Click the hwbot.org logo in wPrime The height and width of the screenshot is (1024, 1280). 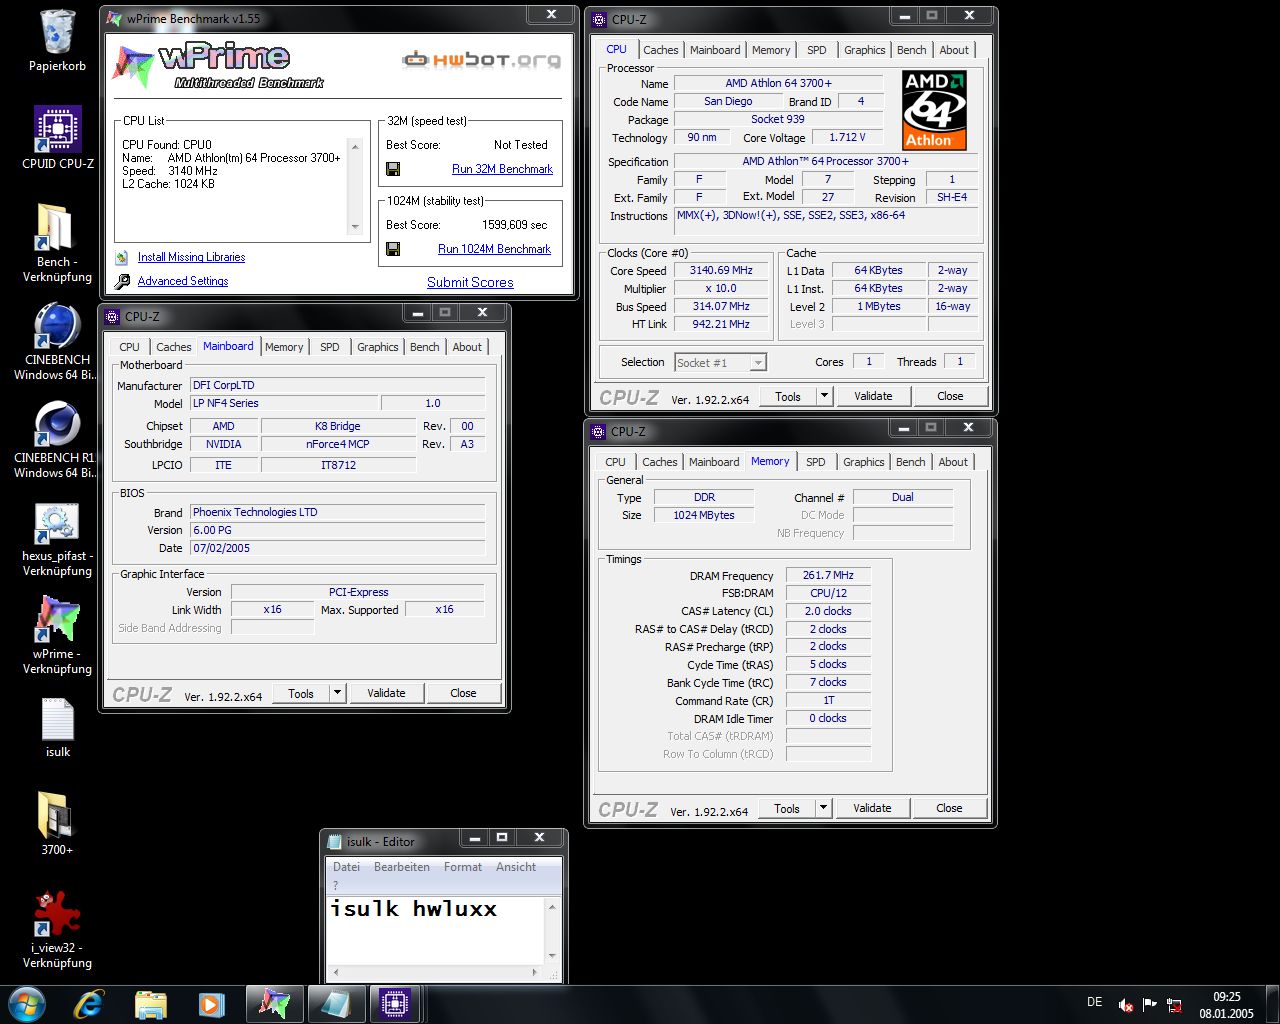coord(482,60)
